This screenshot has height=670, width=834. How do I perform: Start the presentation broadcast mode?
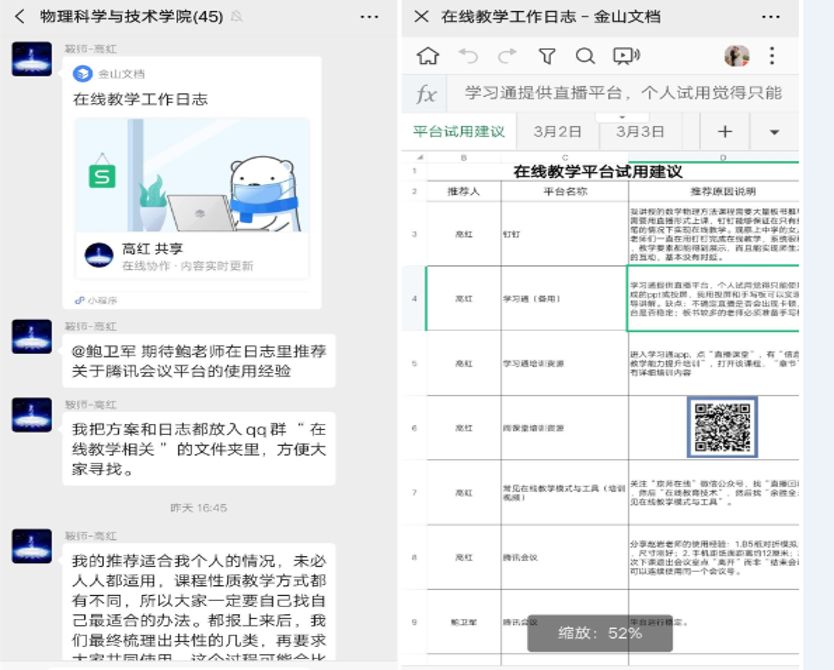[x=626, y=56]
